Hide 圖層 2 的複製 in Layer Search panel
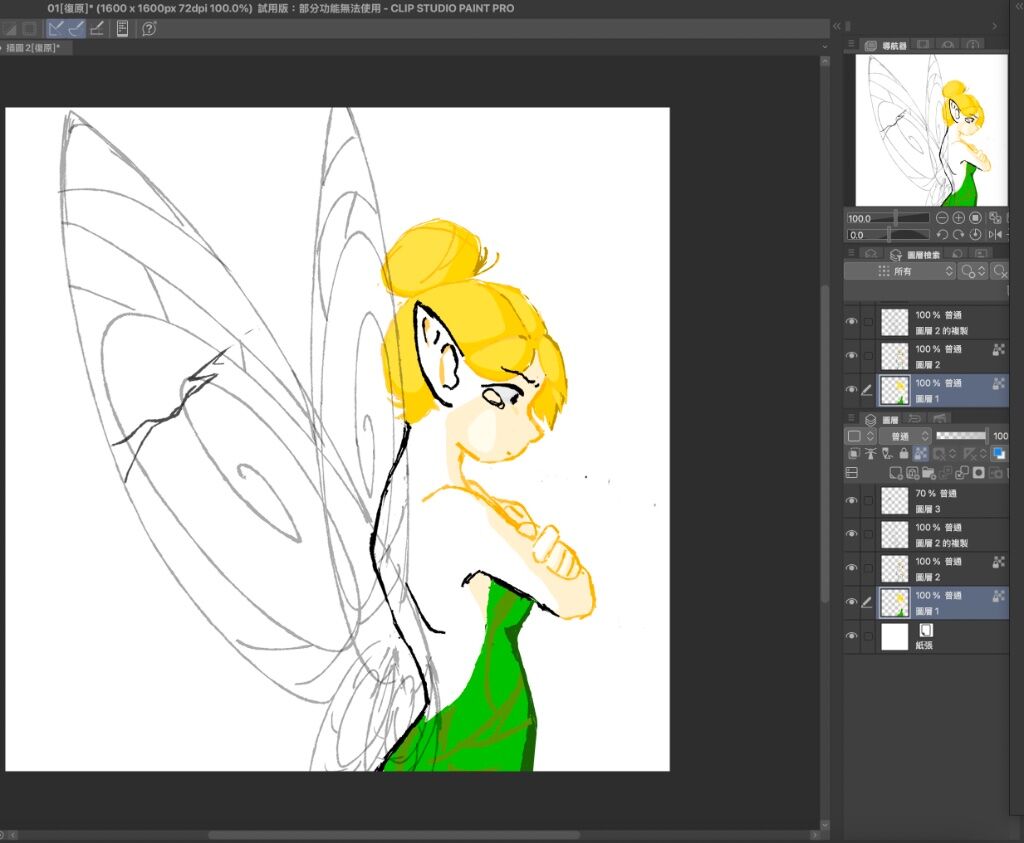Viewport: 1024px width, 843px height. pyautogui.click(x=852, y=322)
